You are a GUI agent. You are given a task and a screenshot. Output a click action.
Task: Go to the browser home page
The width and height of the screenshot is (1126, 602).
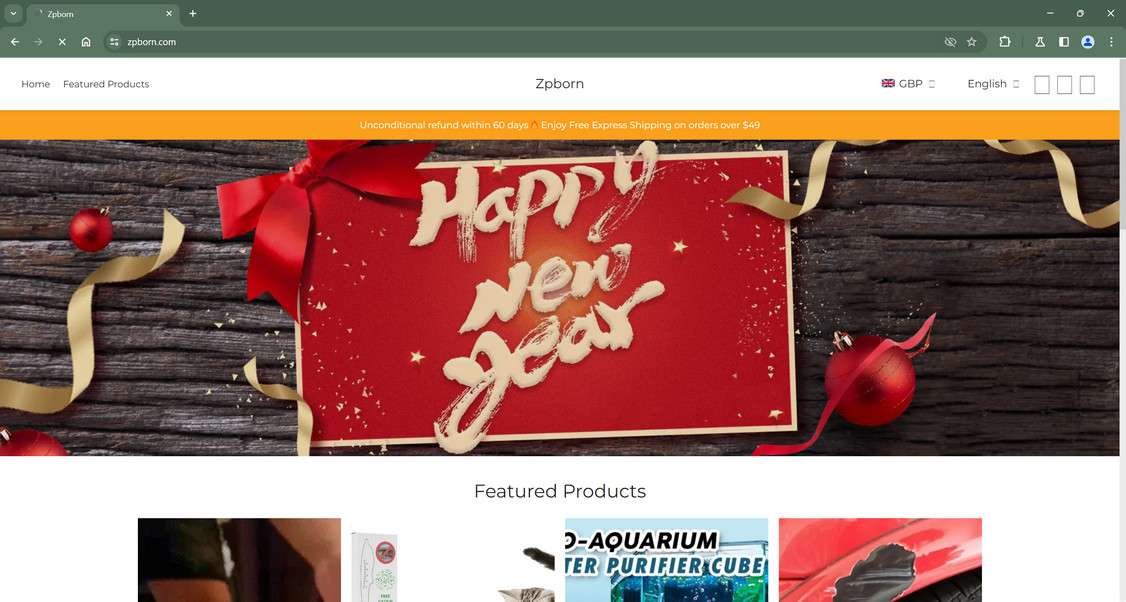[86, 42]
